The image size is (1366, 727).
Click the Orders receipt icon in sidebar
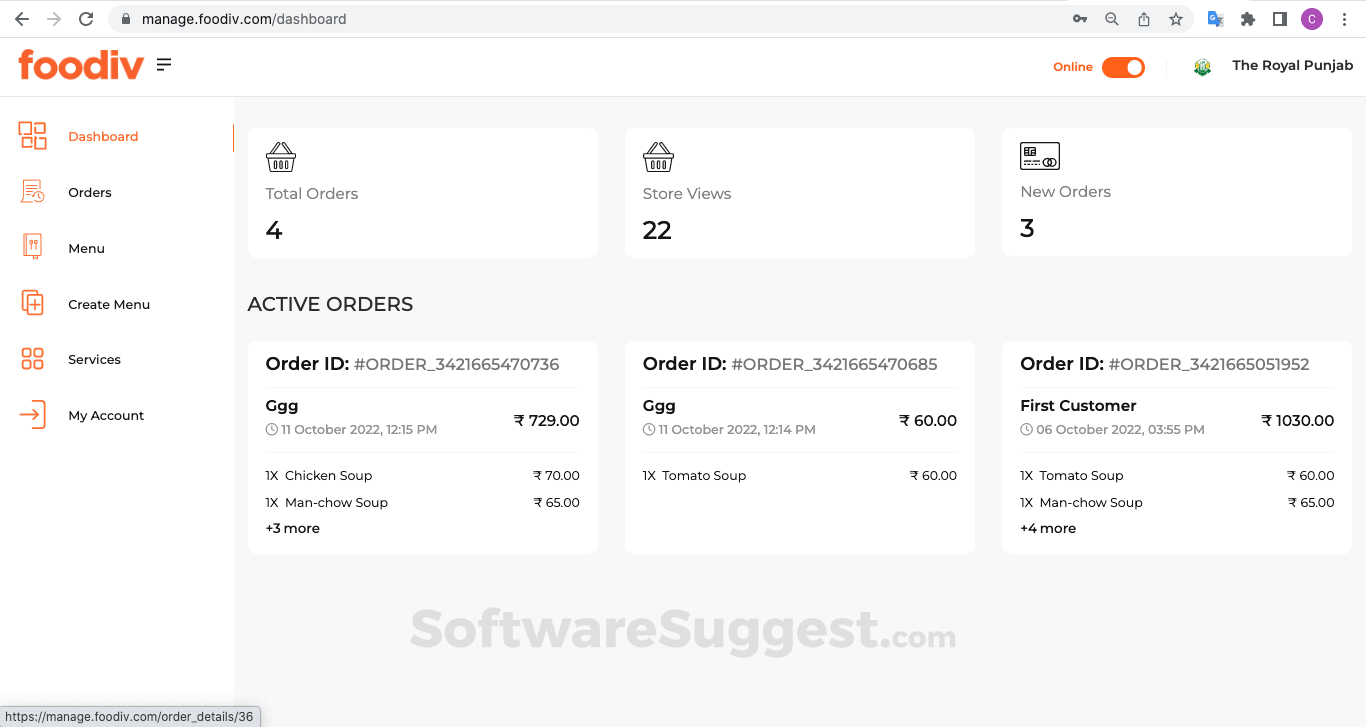tap(33, 192)
